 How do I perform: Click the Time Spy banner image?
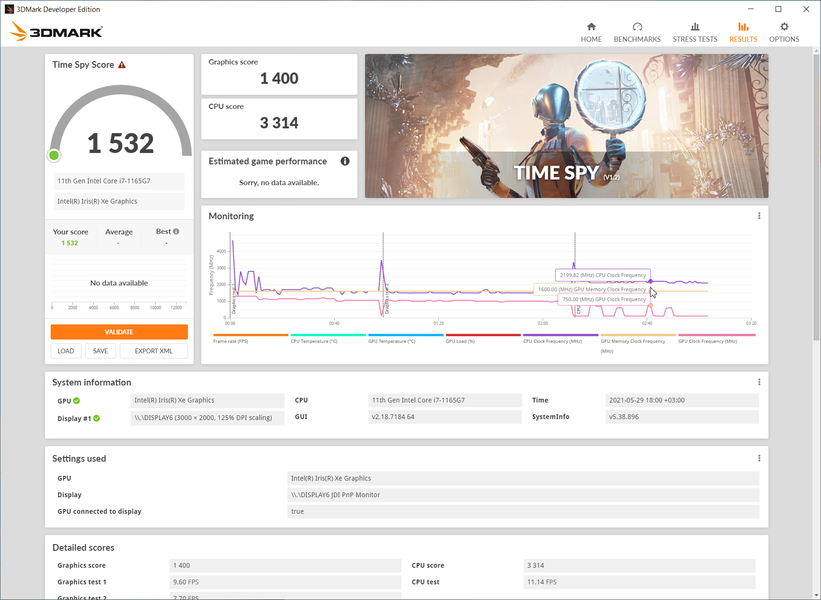point(567,126)
